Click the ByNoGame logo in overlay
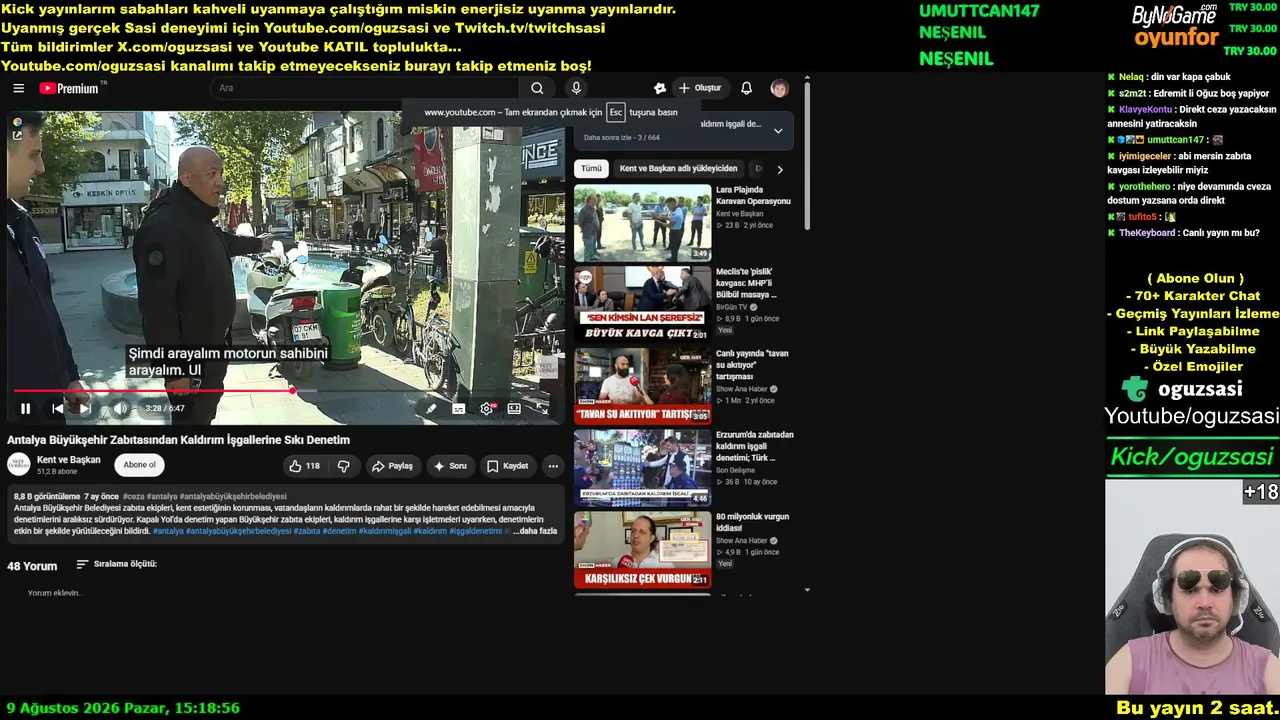The width and height of the screenshot is (1280, 720). 1174,15
